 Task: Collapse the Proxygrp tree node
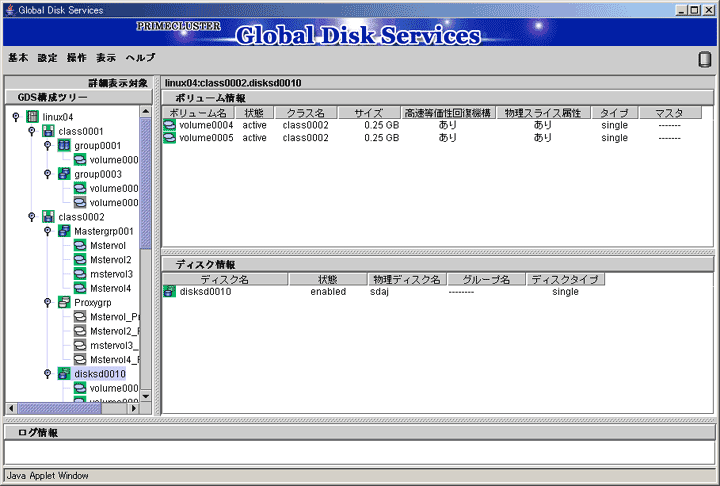click(47, 302)
